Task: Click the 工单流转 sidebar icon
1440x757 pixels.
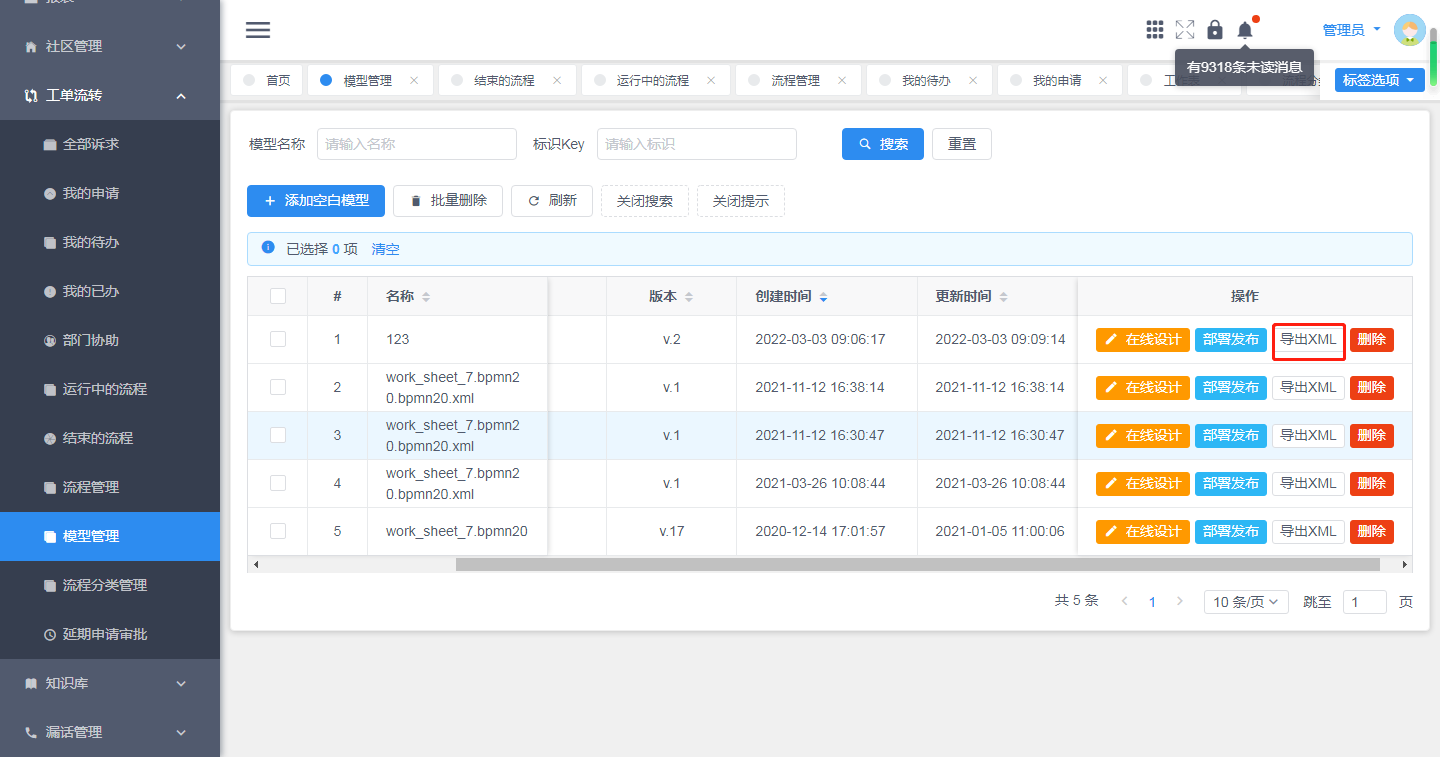Action: [31, 96]
